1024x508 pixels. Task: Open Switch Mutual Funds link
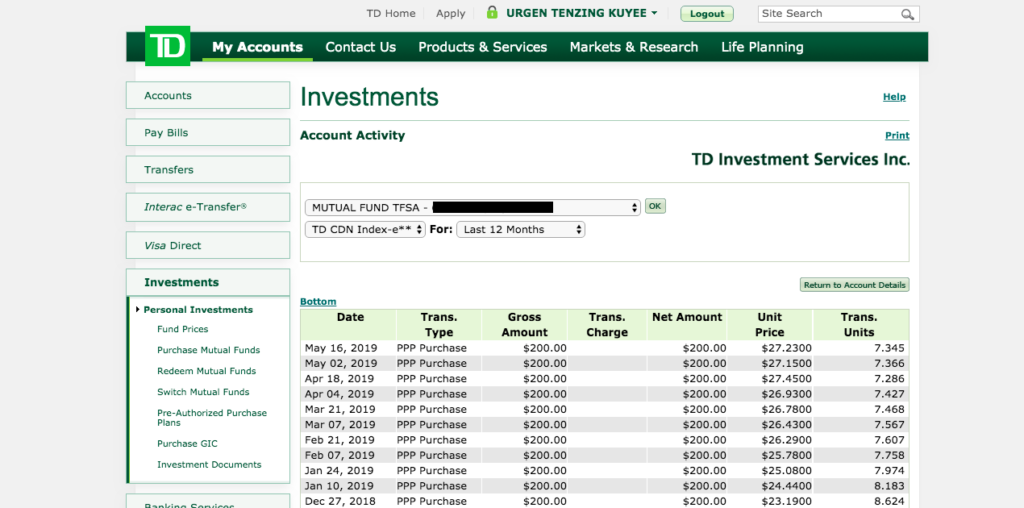203,392
